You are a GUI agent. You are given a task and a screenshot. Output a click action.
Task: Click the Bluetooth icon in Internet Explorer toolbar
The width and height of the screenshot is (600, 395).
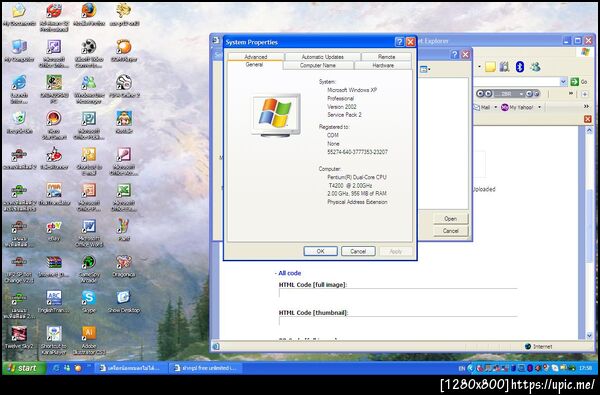(519, 67)
